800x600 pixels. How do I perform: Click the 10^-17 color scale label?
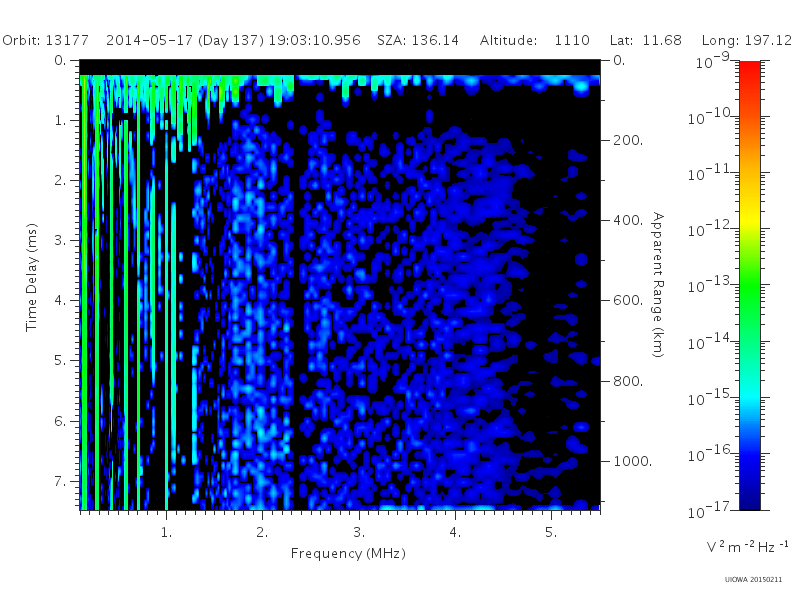[711, 510]
